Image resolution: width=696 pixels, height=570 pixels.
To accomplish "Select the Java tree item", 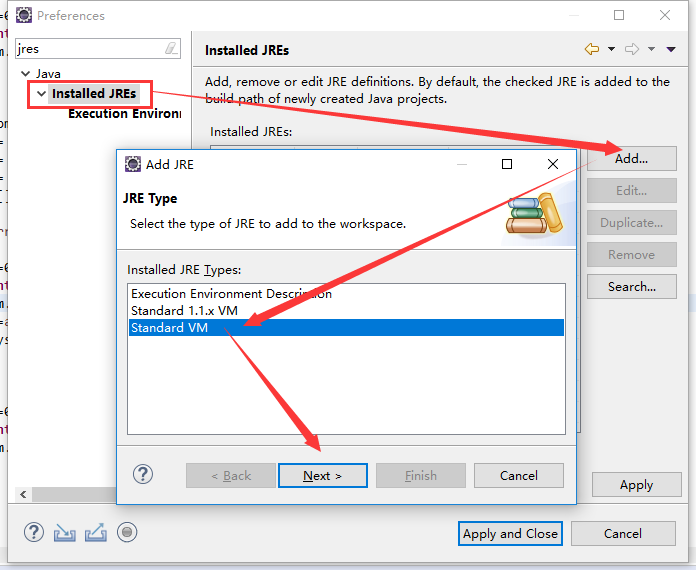I will [48, 74].
